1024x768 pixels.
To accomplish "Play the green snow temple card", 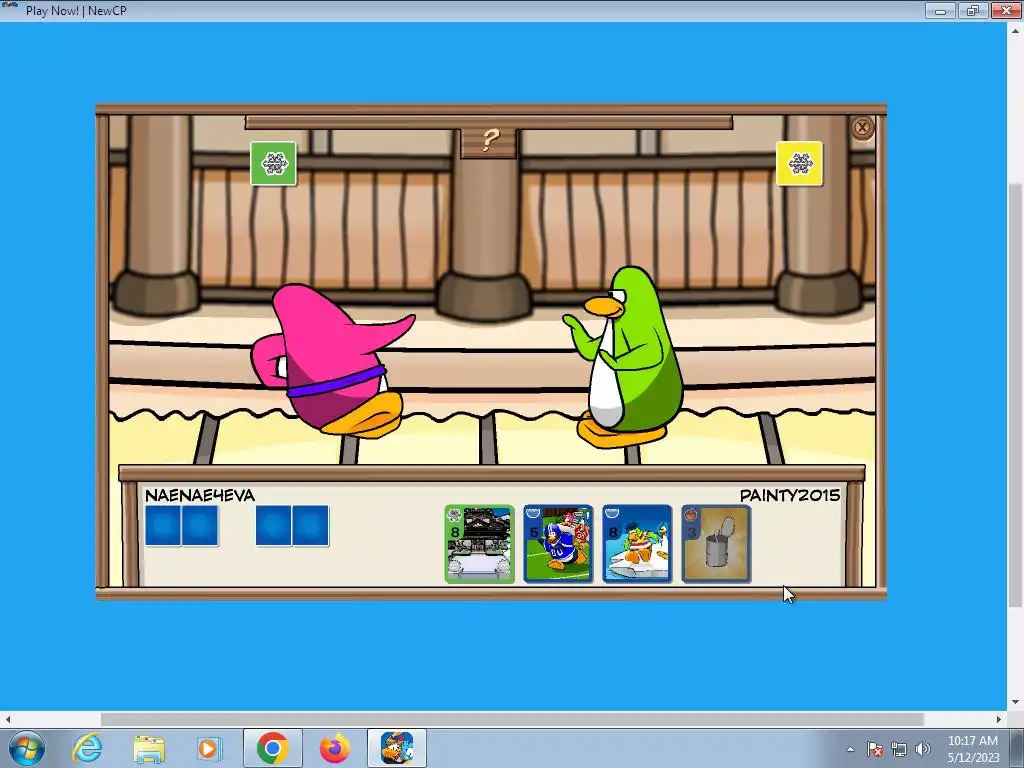I will click(479, 543).
